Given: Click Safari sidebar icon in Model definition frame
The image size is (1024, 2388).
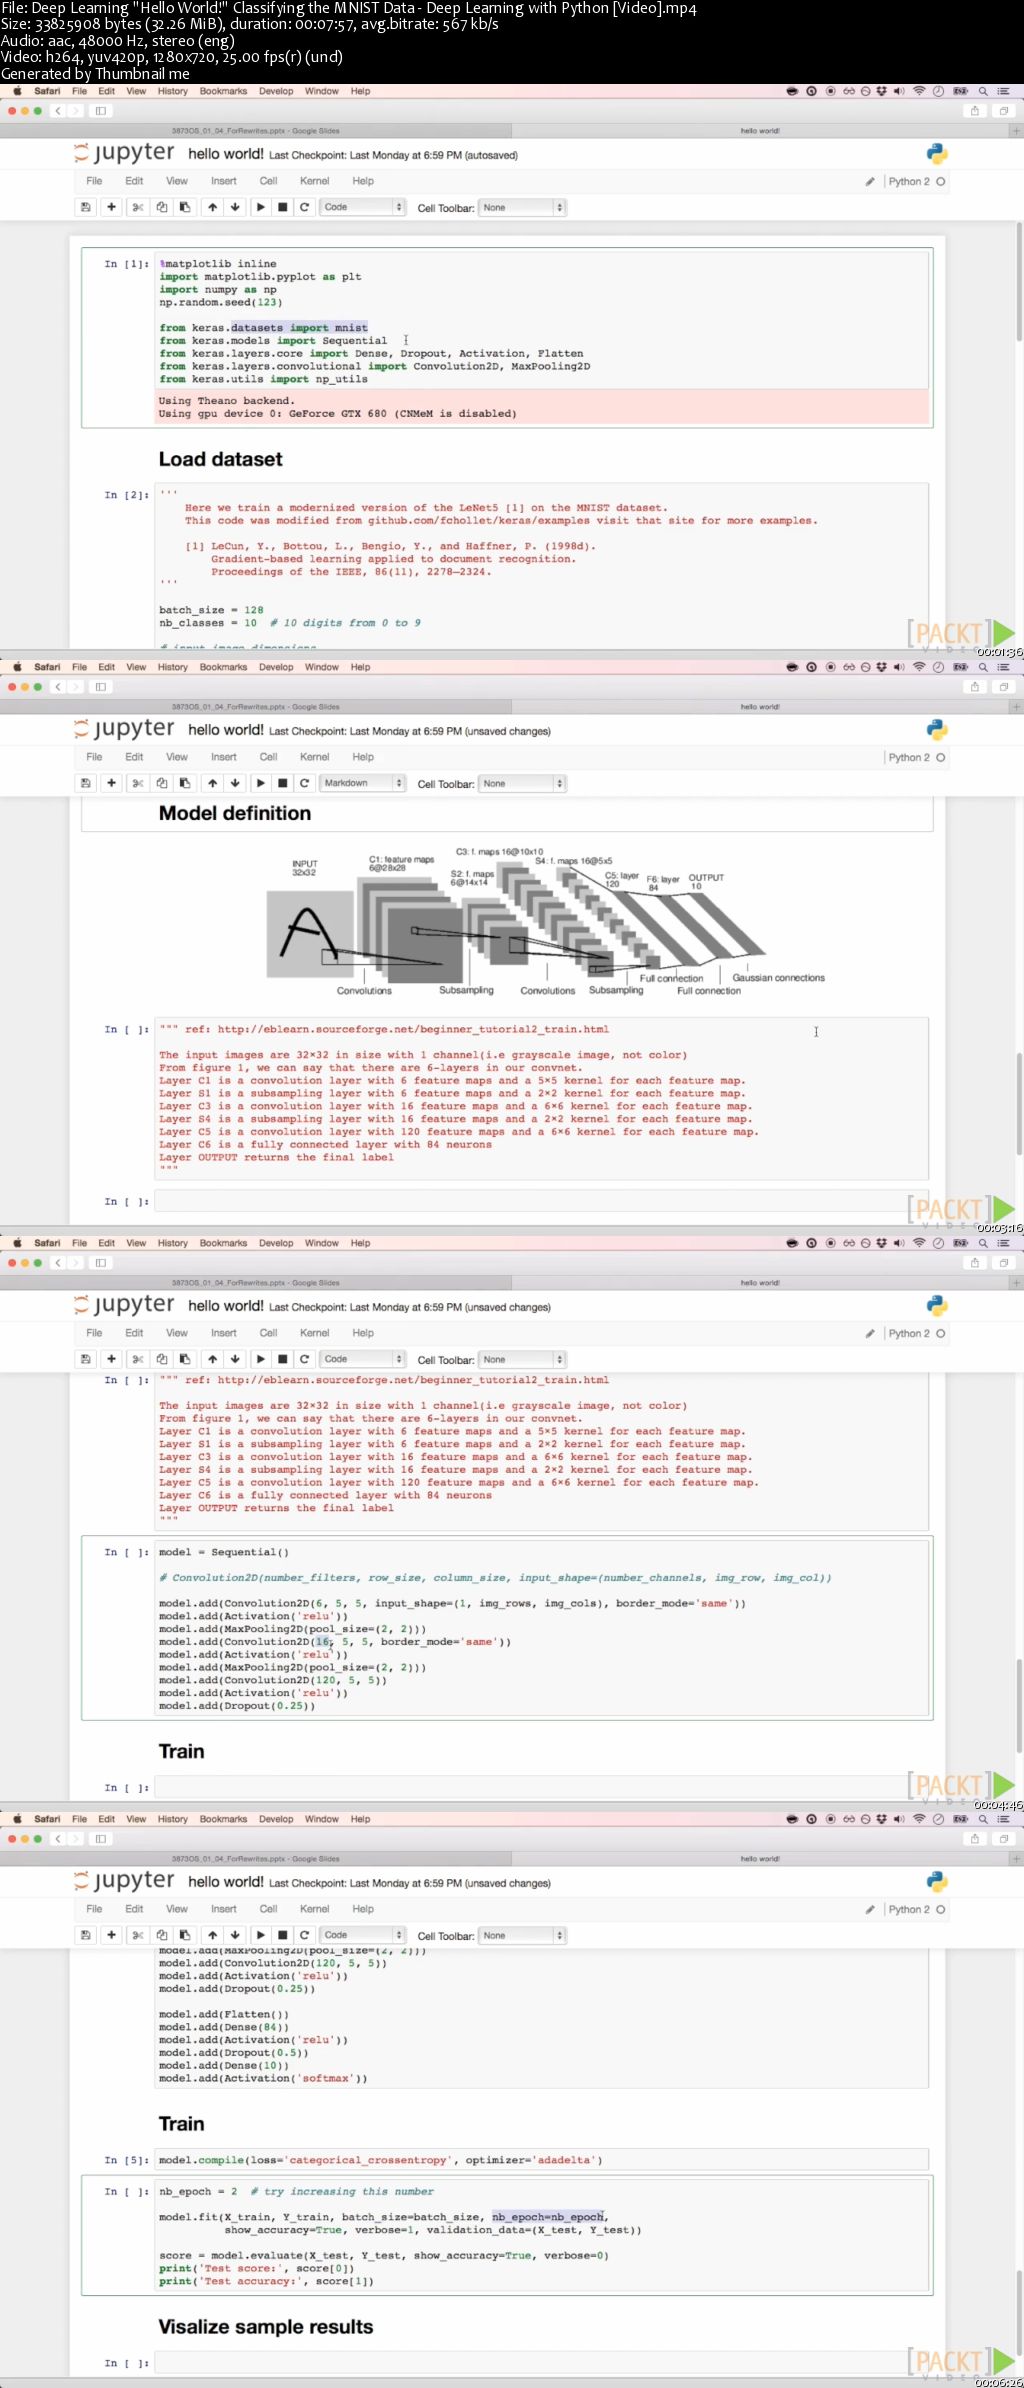Looking at the screenshot, I should [x=100, y=687].
